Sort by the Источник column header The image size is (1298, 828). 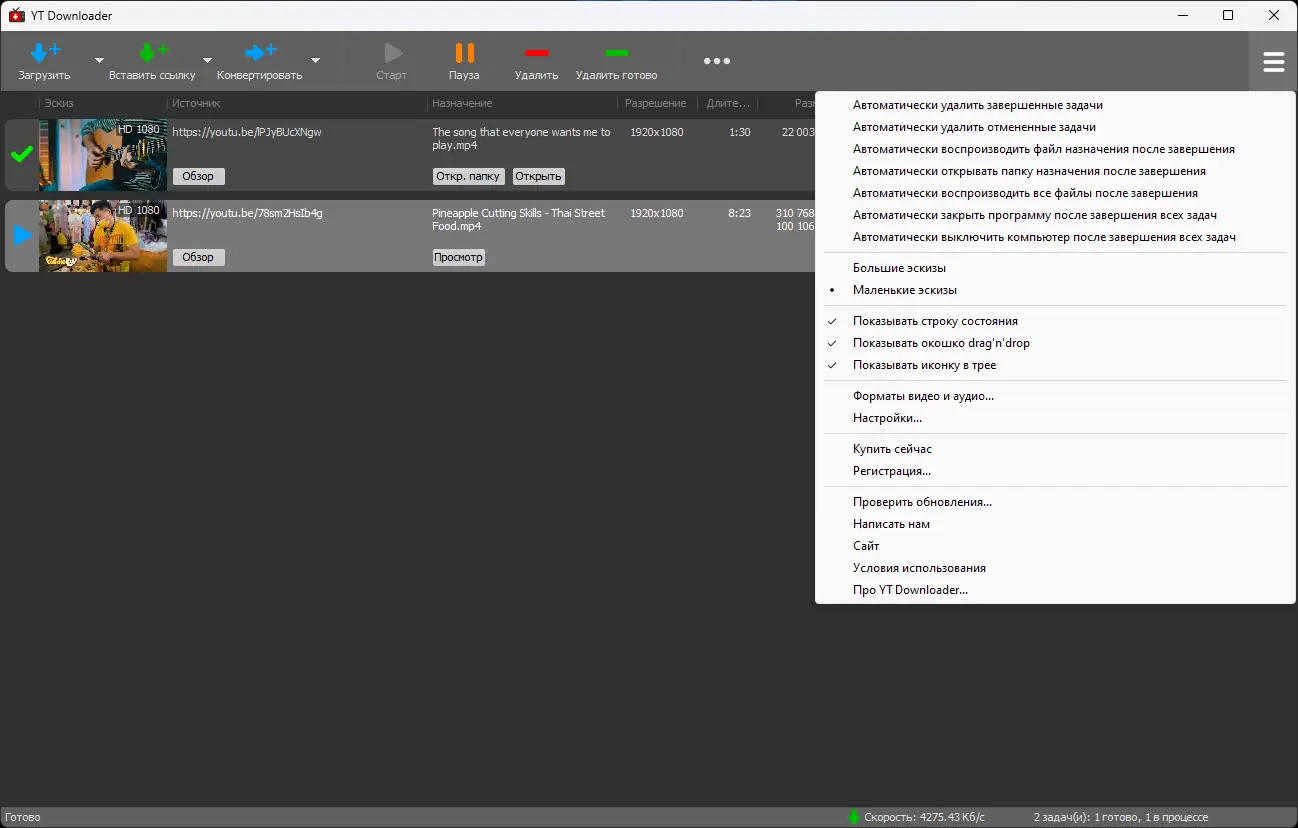tap(297, 103)
